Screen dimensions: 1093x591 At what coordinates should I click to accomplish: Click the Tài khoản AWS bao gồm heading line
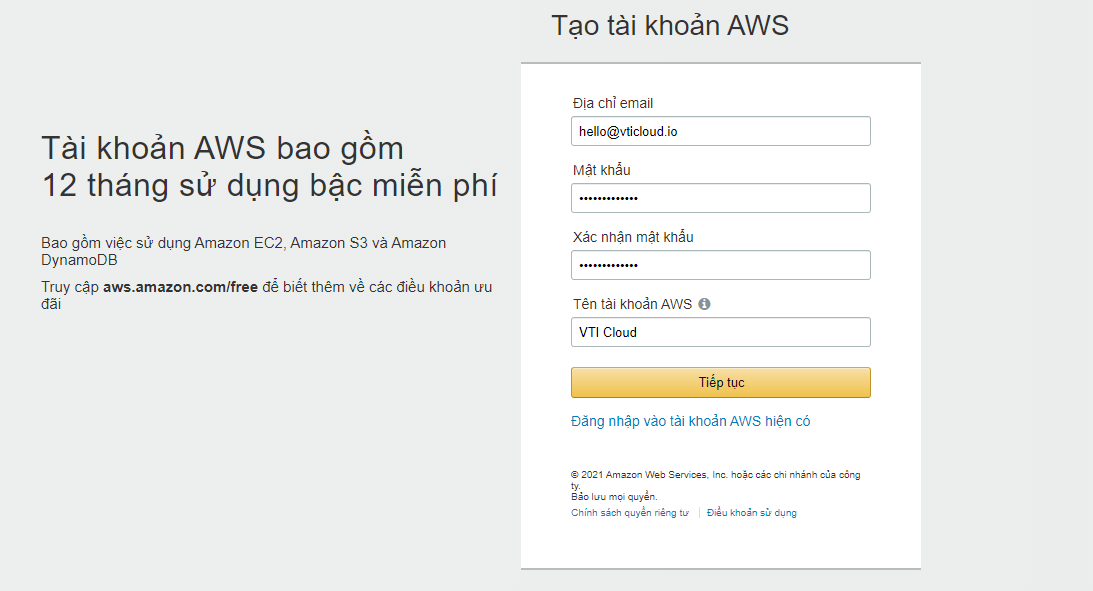pyautogui.click(x=222, y=148)
